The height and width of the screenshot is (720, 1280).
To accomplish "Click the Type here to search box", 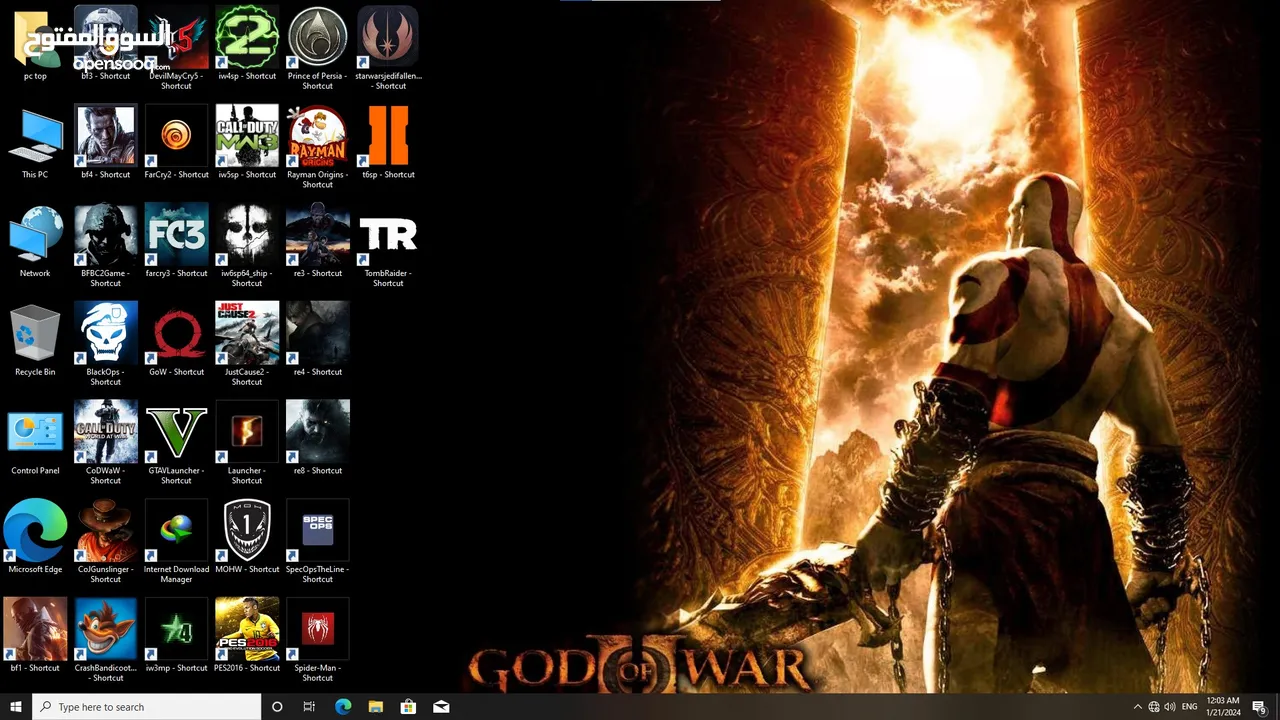I will coord(146,707).
